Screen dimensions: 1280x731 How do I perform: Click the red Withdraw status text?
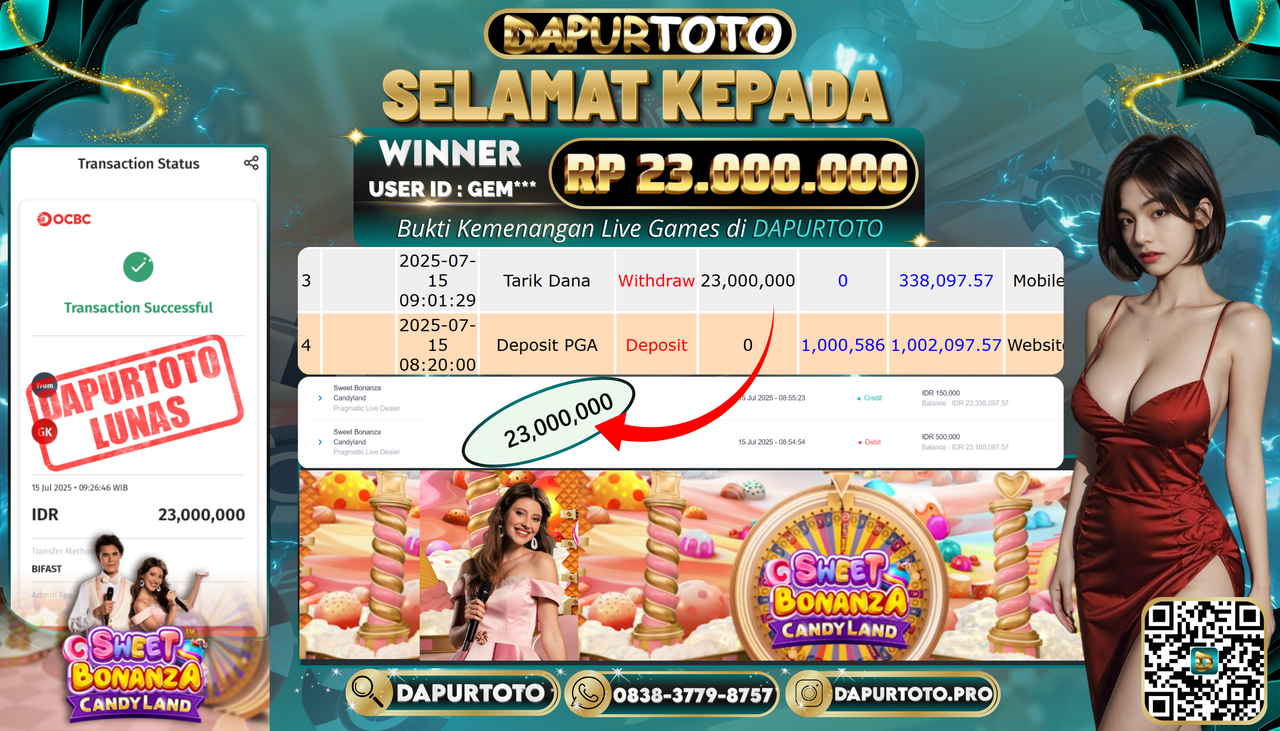pos(656,281)
